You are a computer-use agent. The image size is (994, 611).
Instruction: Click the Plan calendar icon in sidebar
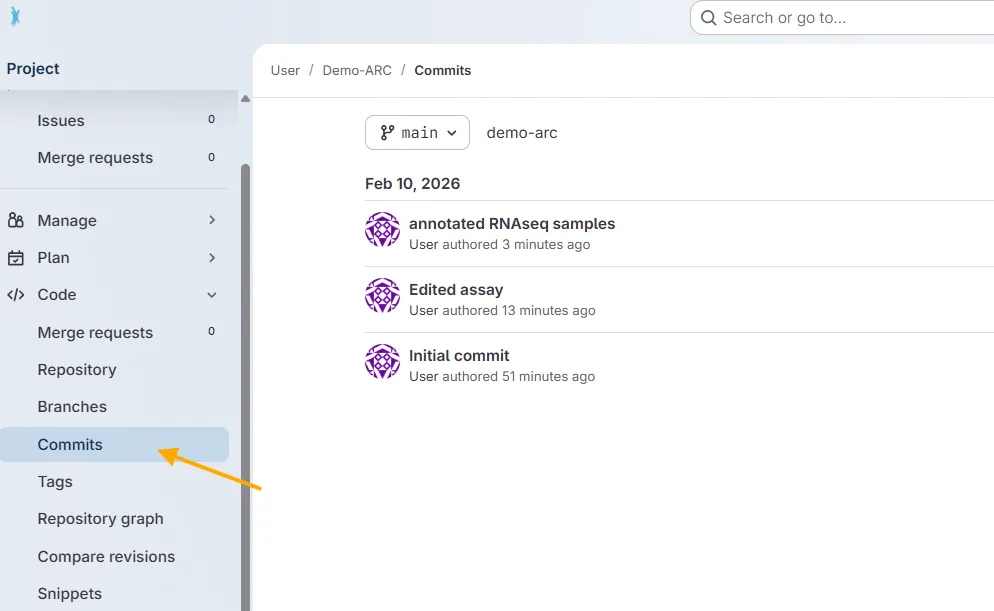point(16,258)
